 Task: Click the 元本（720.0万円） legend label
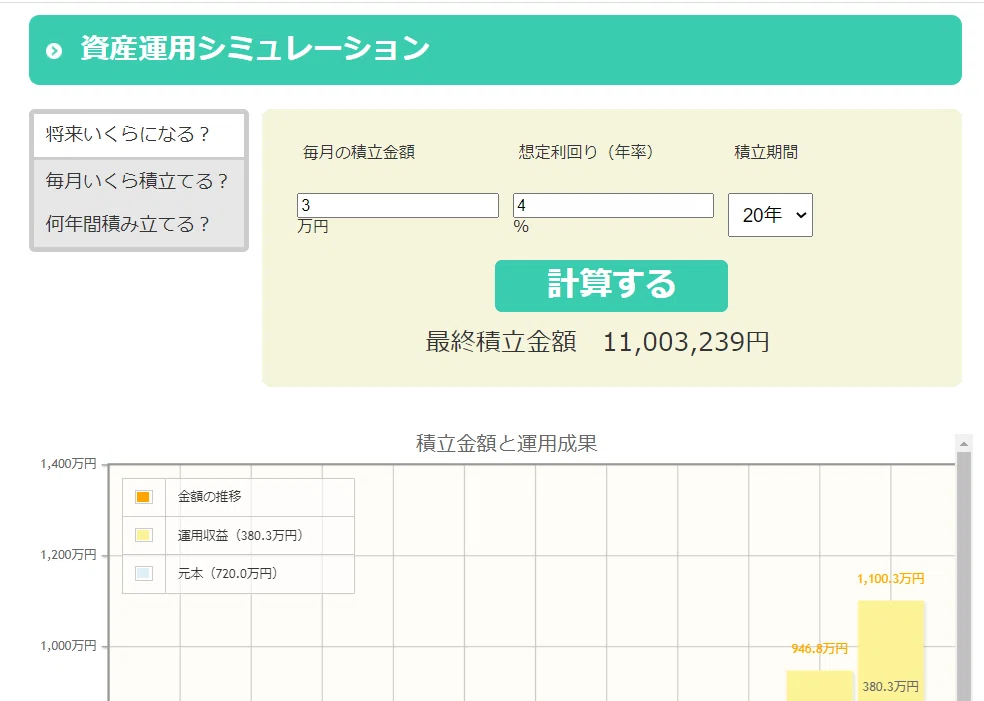click(x=228, y=574)
